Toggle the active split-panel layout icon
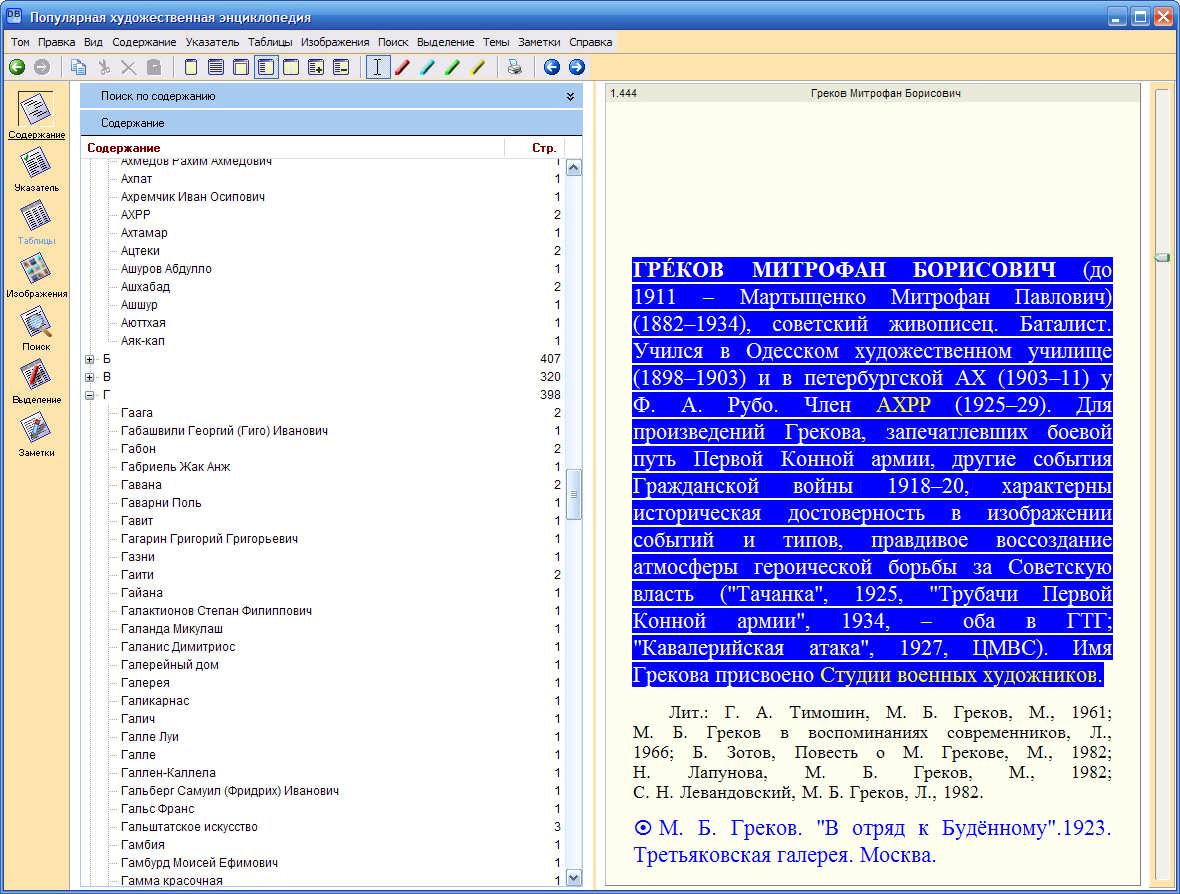This screenshot has width=1180, height=894. [x=266, y=67]
